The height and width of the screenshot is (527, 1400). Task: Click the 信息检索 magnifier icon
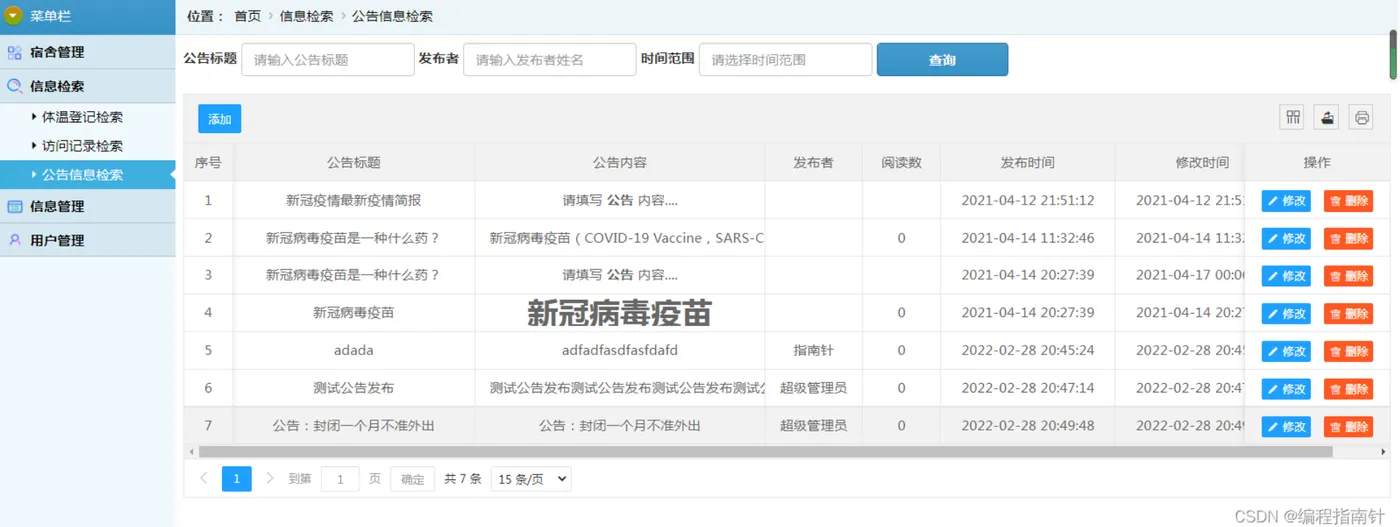(14, 86)
